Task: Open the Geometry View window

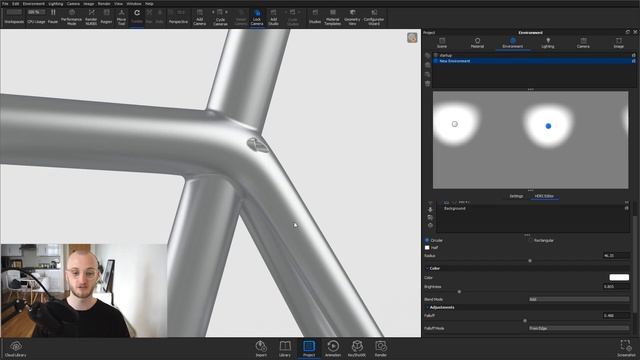Action: 352,18
